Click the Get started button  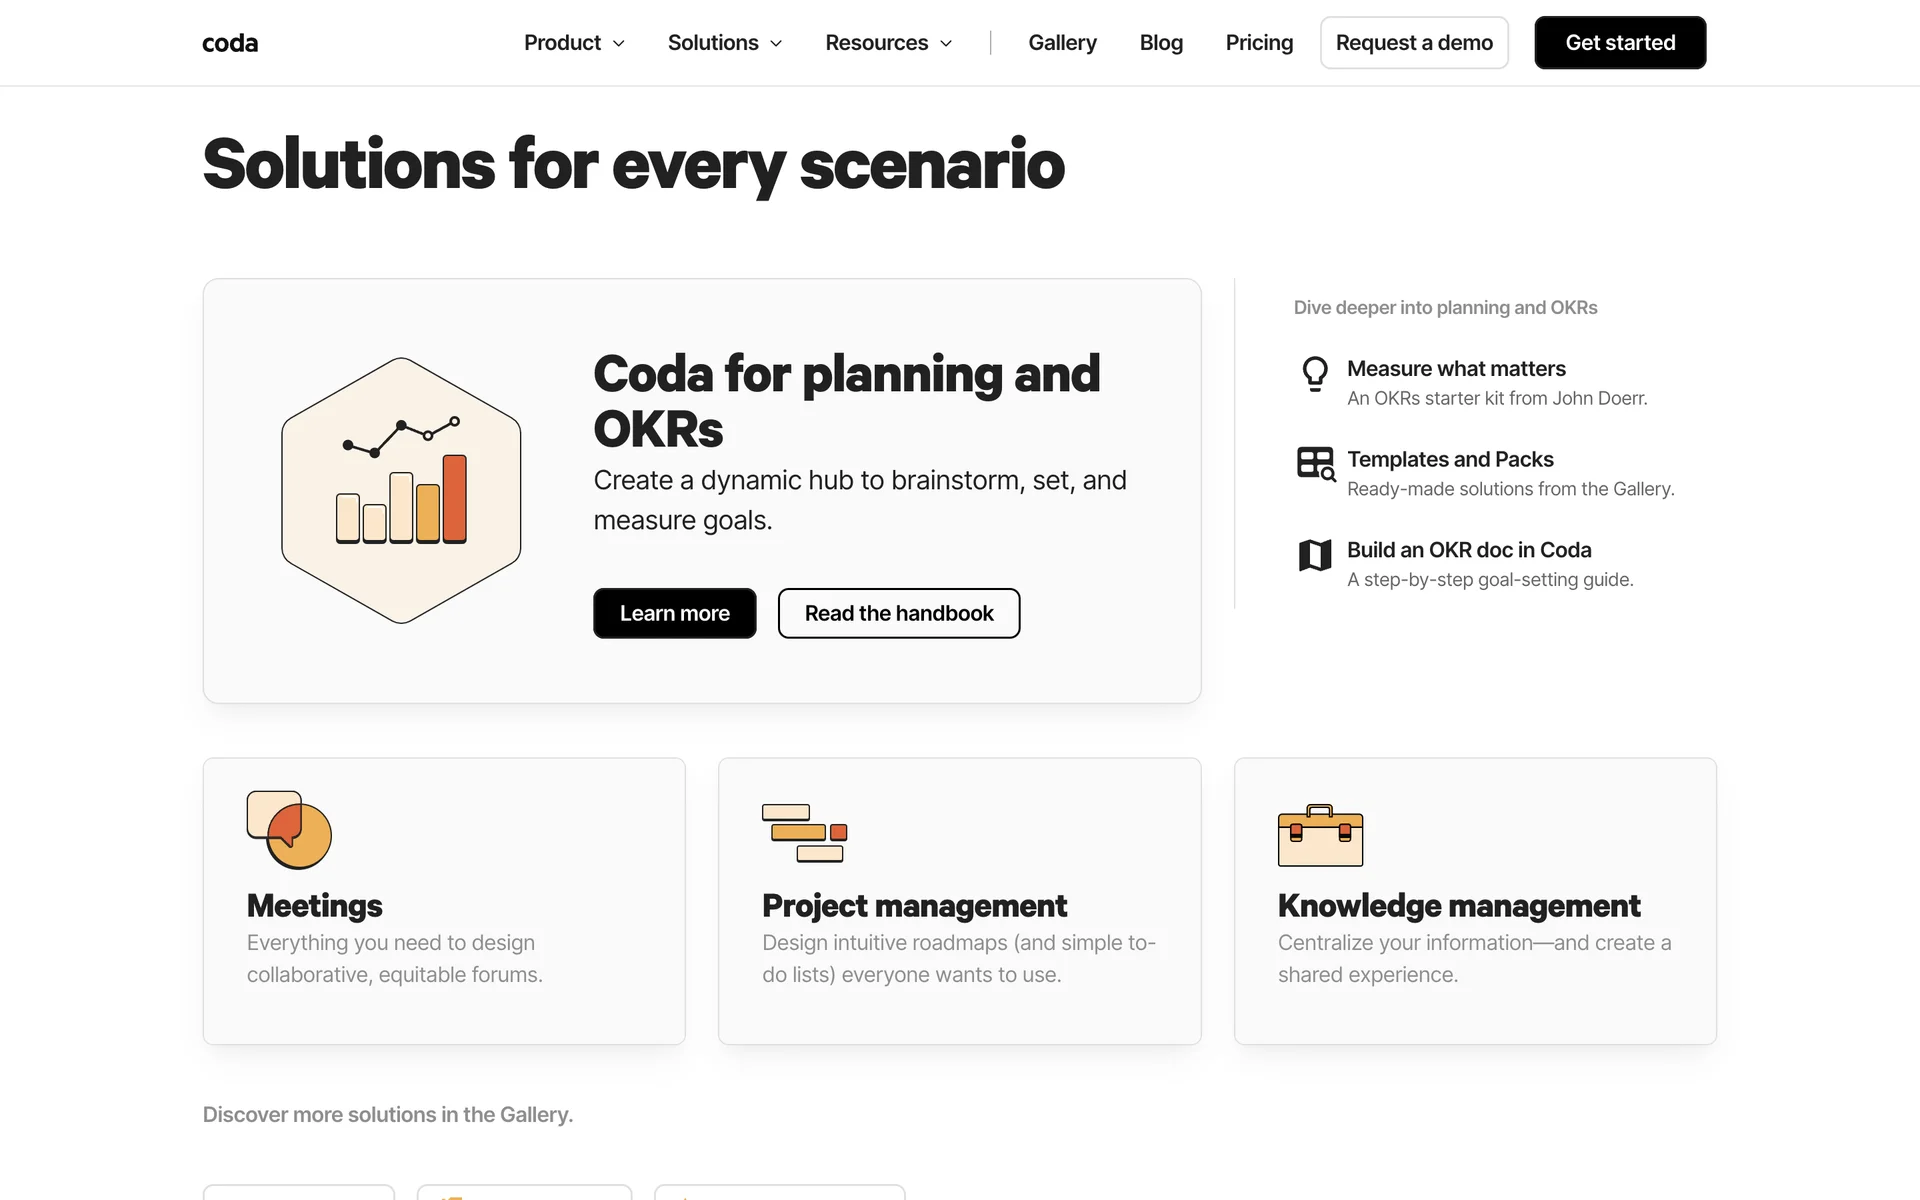[x=1620, y=43]
